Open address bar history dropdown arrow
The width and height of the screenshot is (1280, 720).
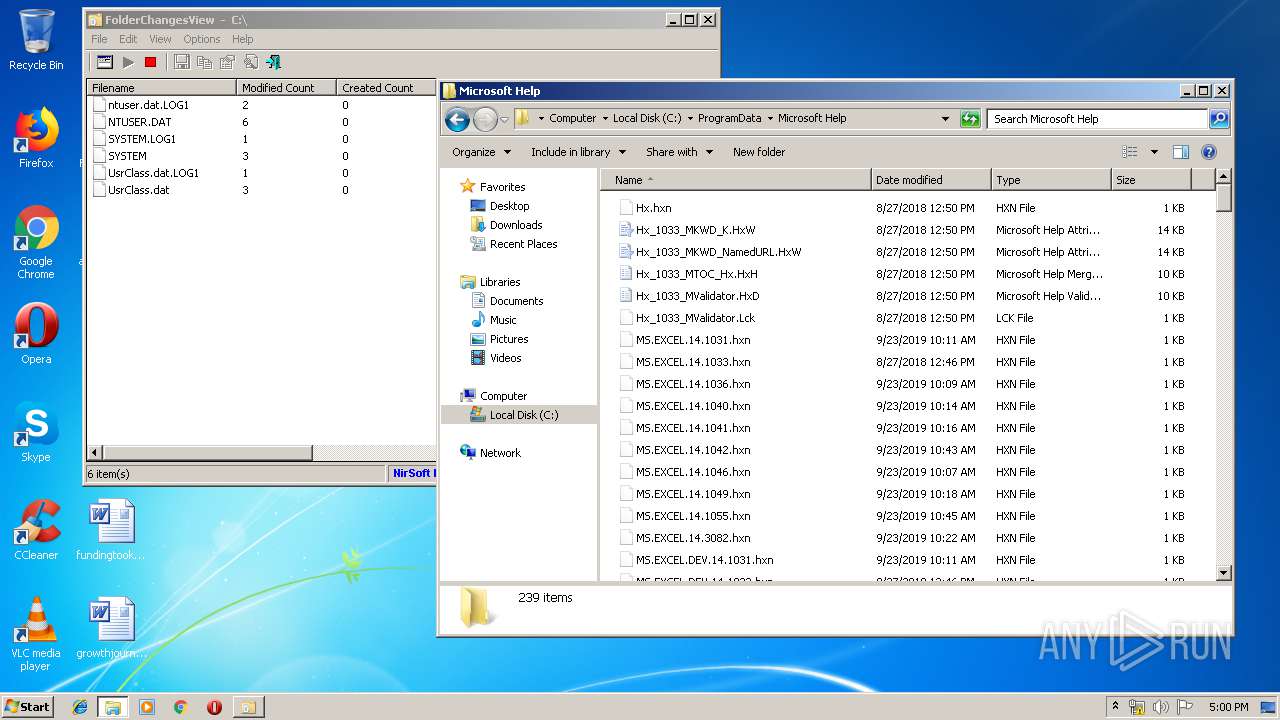(x=945, y=118)
